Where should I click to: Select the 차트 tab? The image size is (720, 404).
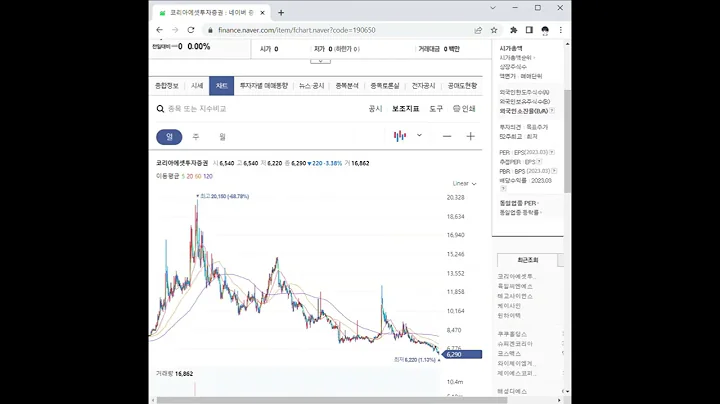pyautogui.click(x=222, y=86)
